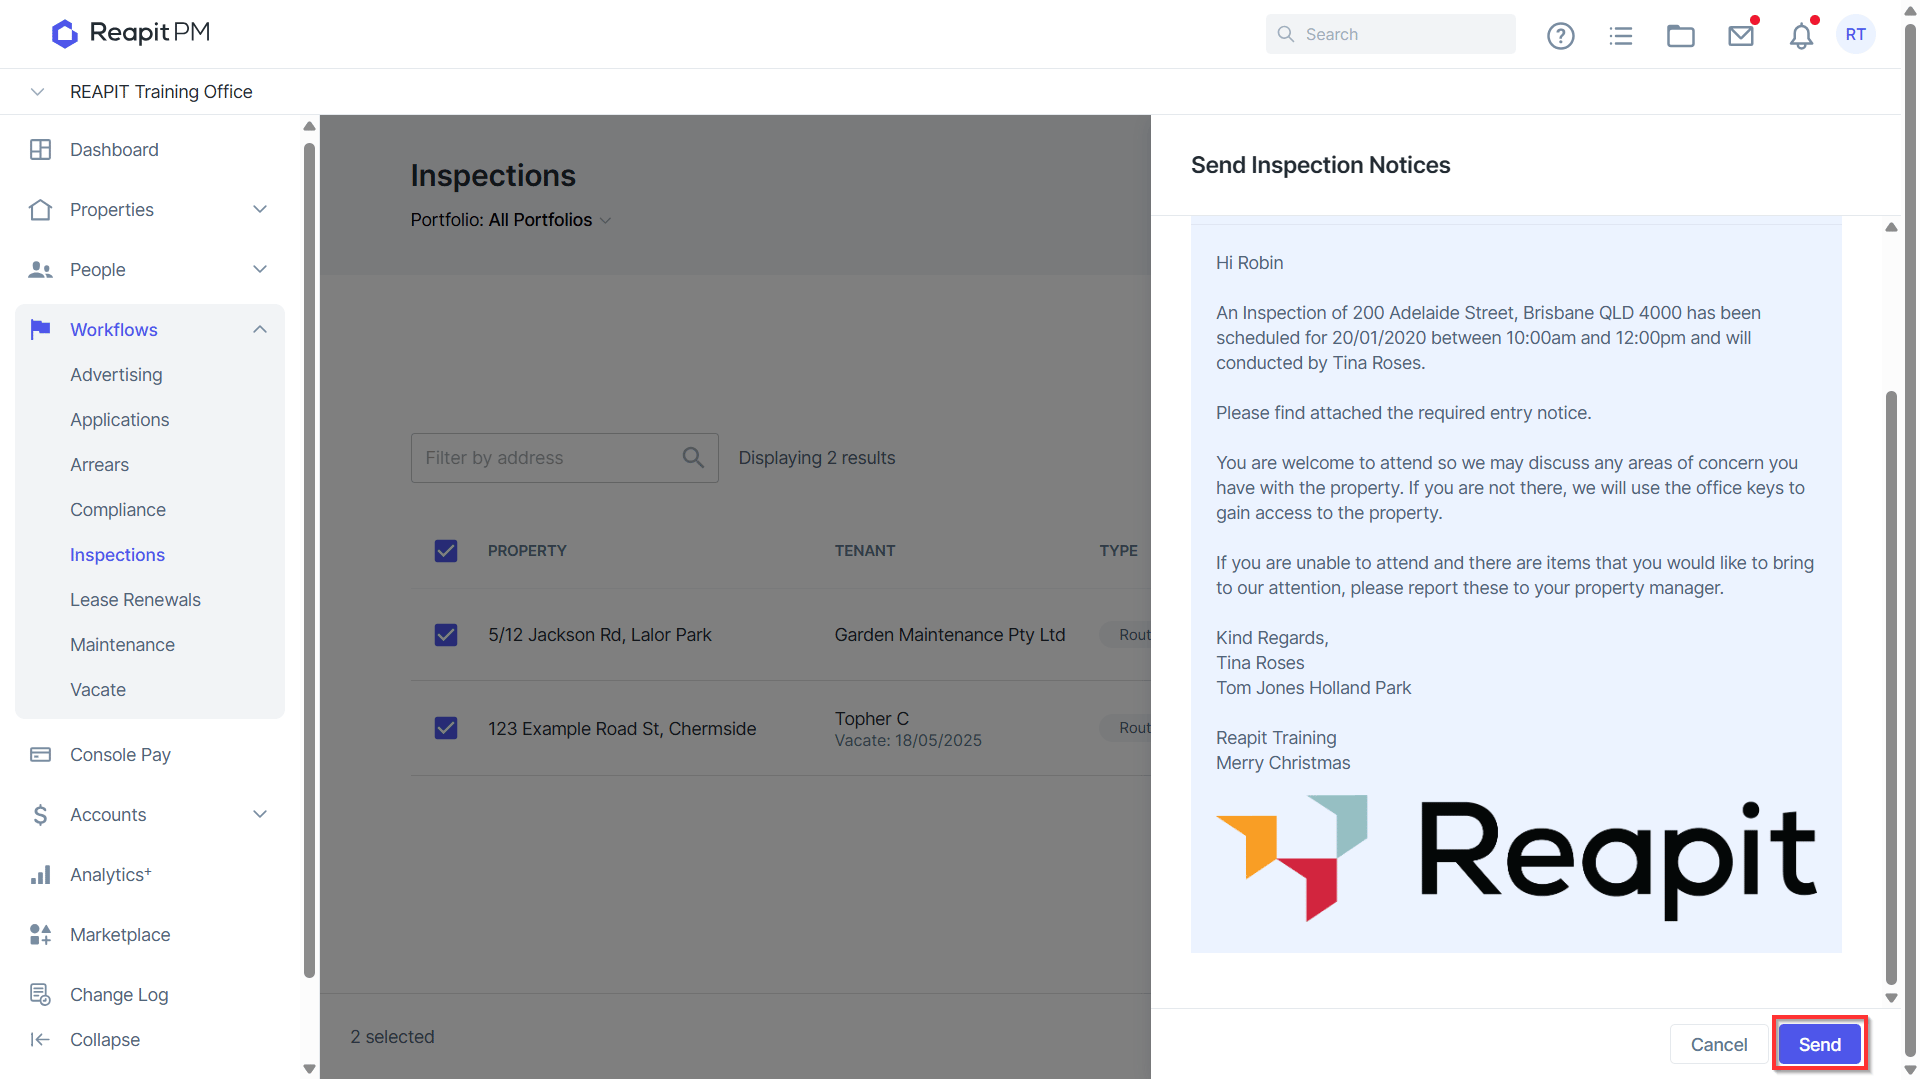Screen dimensions: 1920x1080
Task: Click the Reapit PM logo
Action: [131, 33]
